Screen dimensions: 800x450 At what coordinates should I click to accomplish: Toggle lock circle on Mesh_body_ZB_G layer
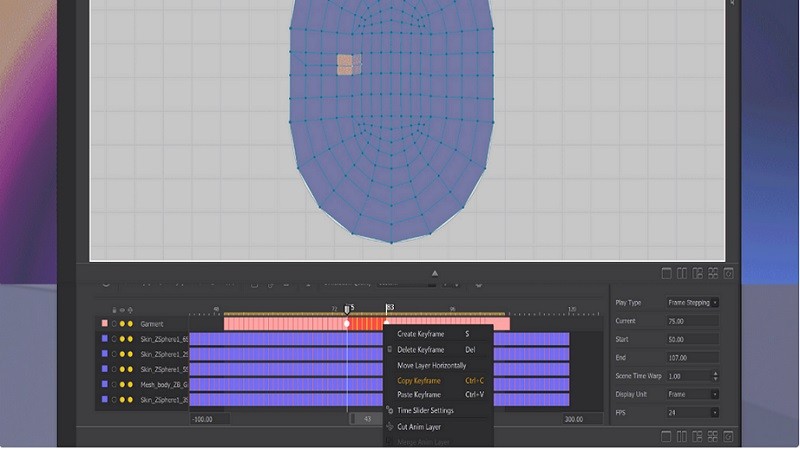(x=113, y=384)
